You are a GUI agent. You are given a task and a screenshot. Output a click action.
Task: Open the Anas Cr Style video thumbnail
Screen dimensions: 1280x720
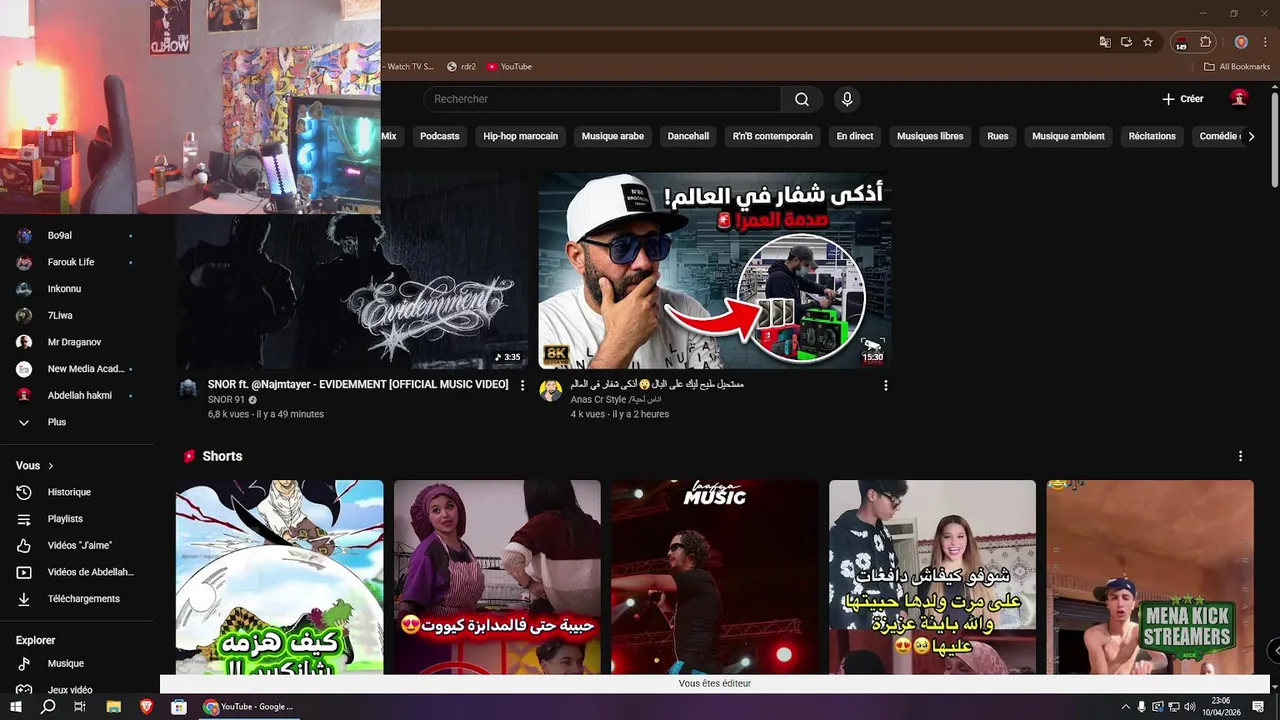[715, 270]
